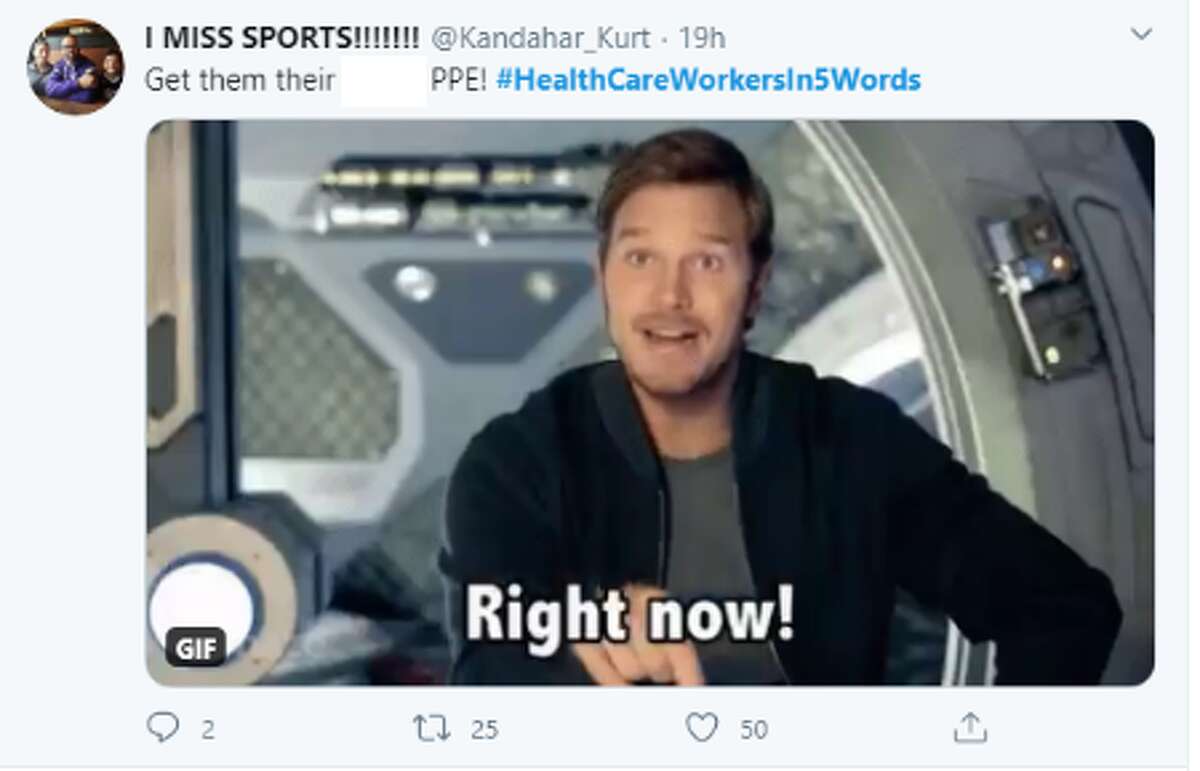Screen dimensions: 1200x771
Task: Like the tweet with the heart icon
Action: coord(702,727)
